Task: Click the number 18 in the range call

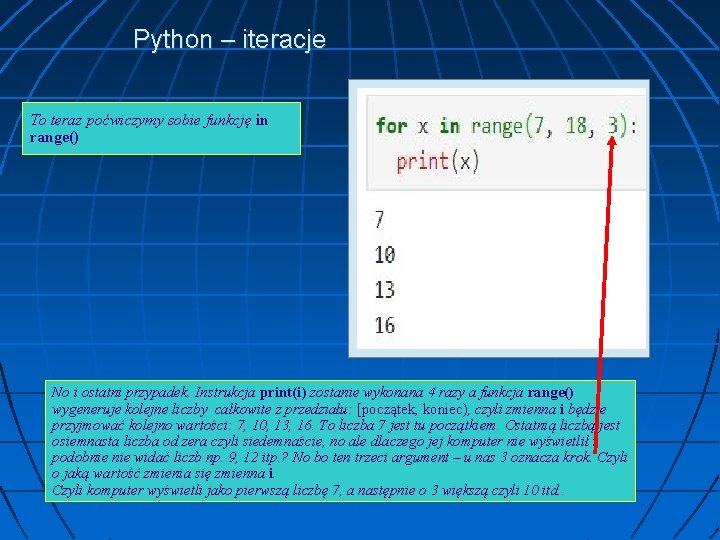Action: click(x=576, y=125)
